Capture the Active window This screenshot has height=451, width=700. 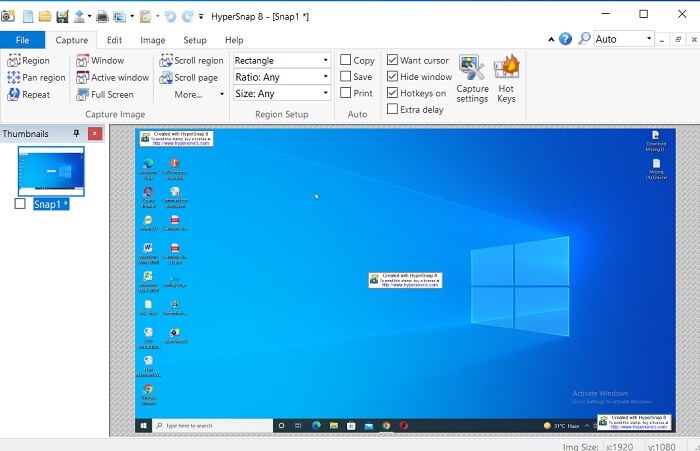tap(112, 77)
